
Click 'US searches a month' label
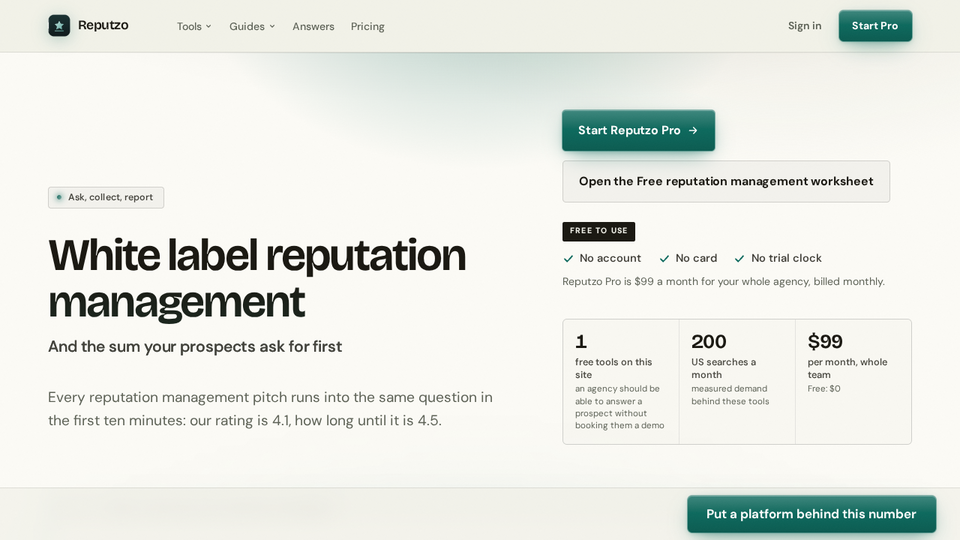click(723, 368)
